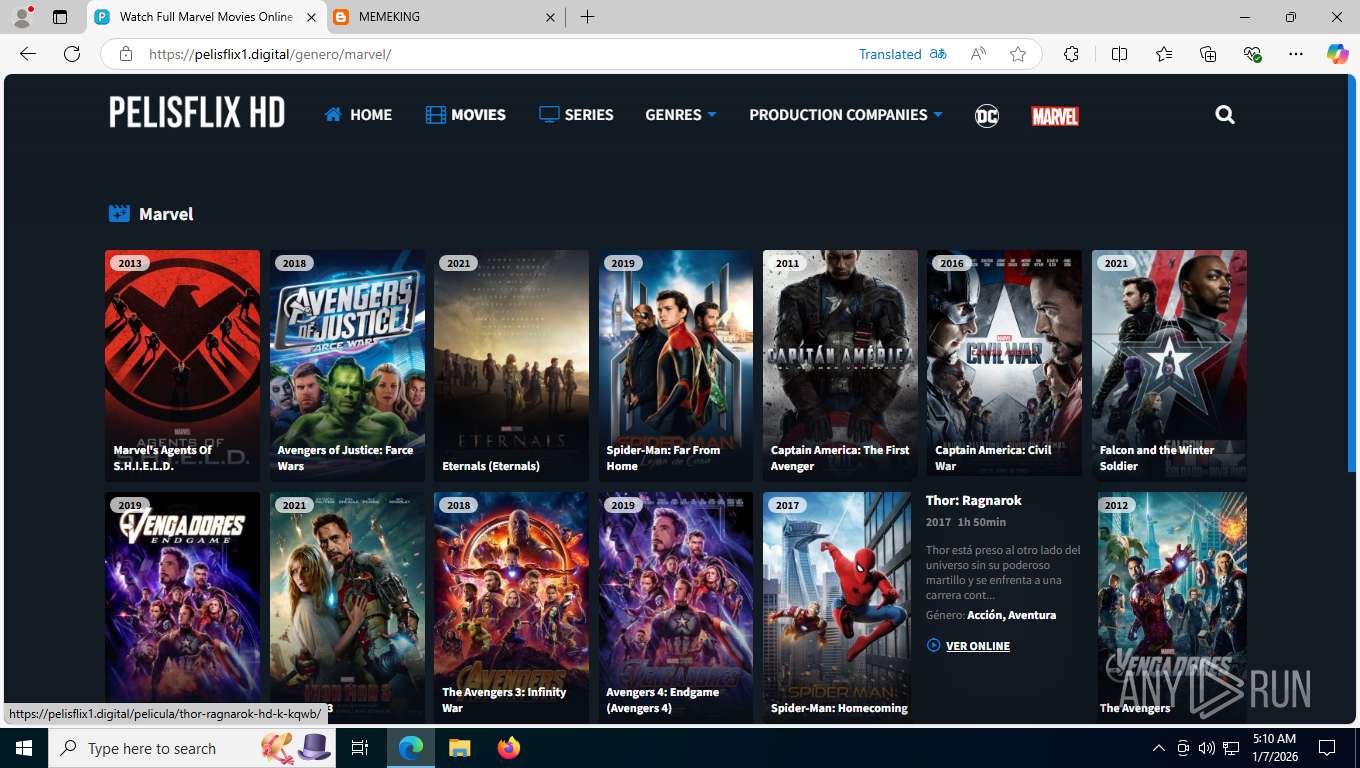The width and height of the screenshot is (1360, 768).
Task: Open Spider-Man: Far From Home poster
Action: tap(676, 366)
